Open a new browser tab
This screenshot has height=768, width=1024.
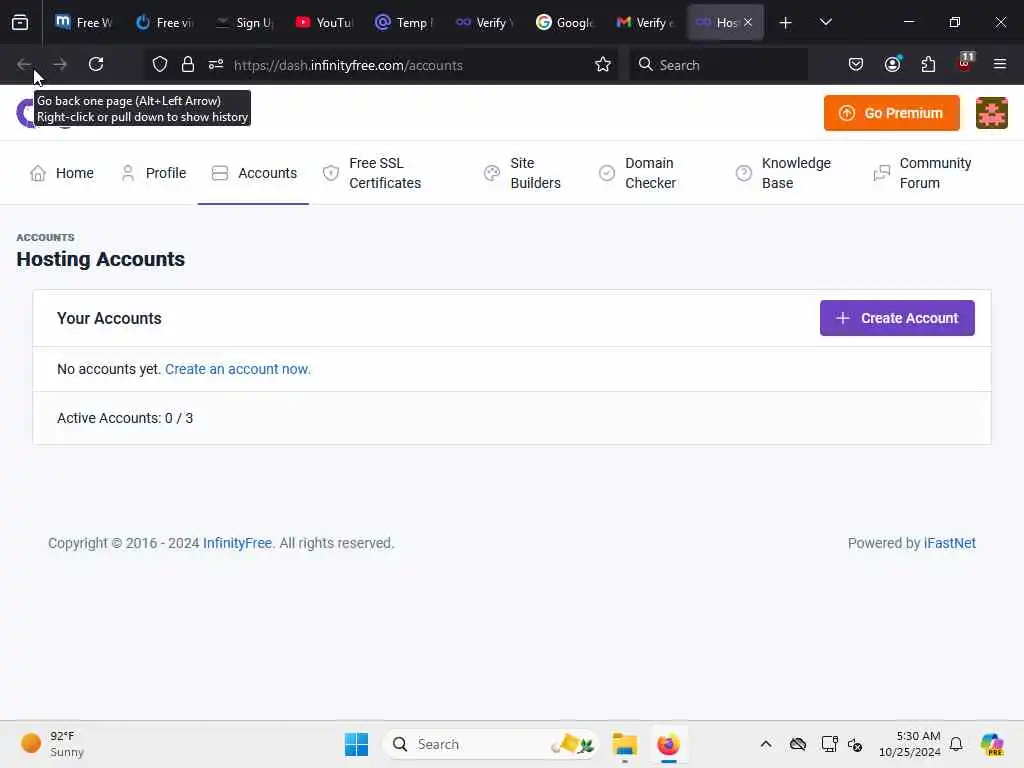785,22
